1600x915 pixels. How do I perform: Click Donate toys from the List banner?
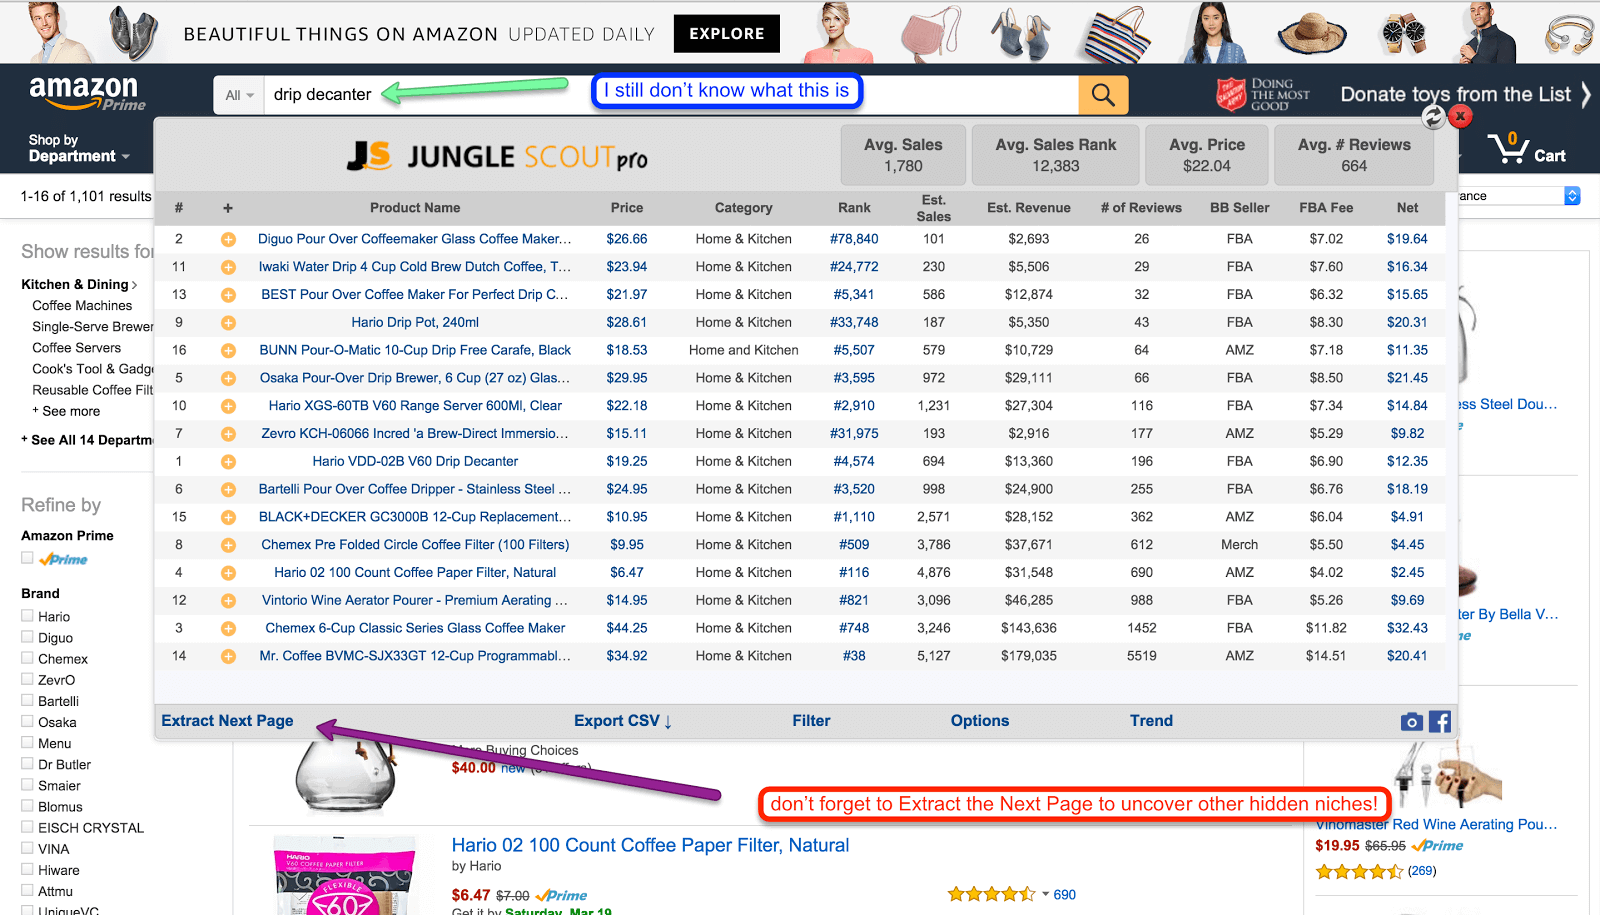1456,94
